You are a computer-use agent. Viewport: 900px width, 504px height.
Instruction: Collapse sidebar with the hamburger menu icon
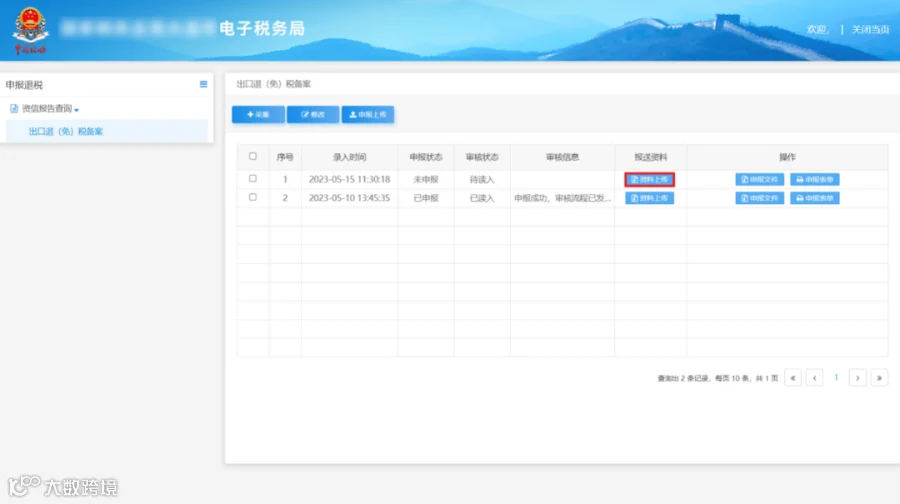tap(203, 84)
